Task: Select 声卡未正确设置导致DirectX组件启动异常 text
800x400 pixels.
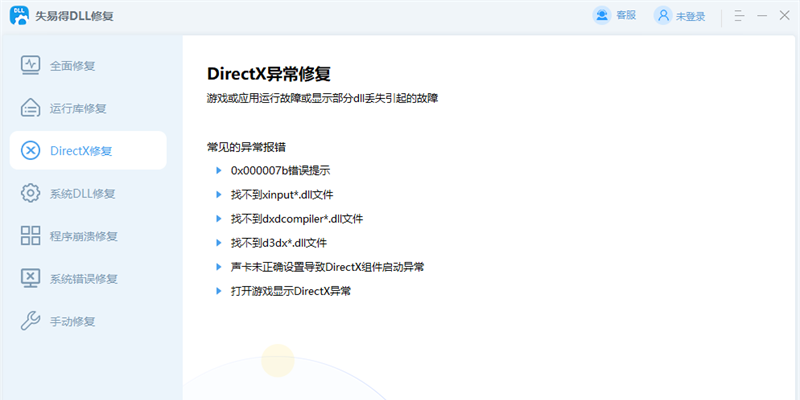Action: click(x=327, y=267)
